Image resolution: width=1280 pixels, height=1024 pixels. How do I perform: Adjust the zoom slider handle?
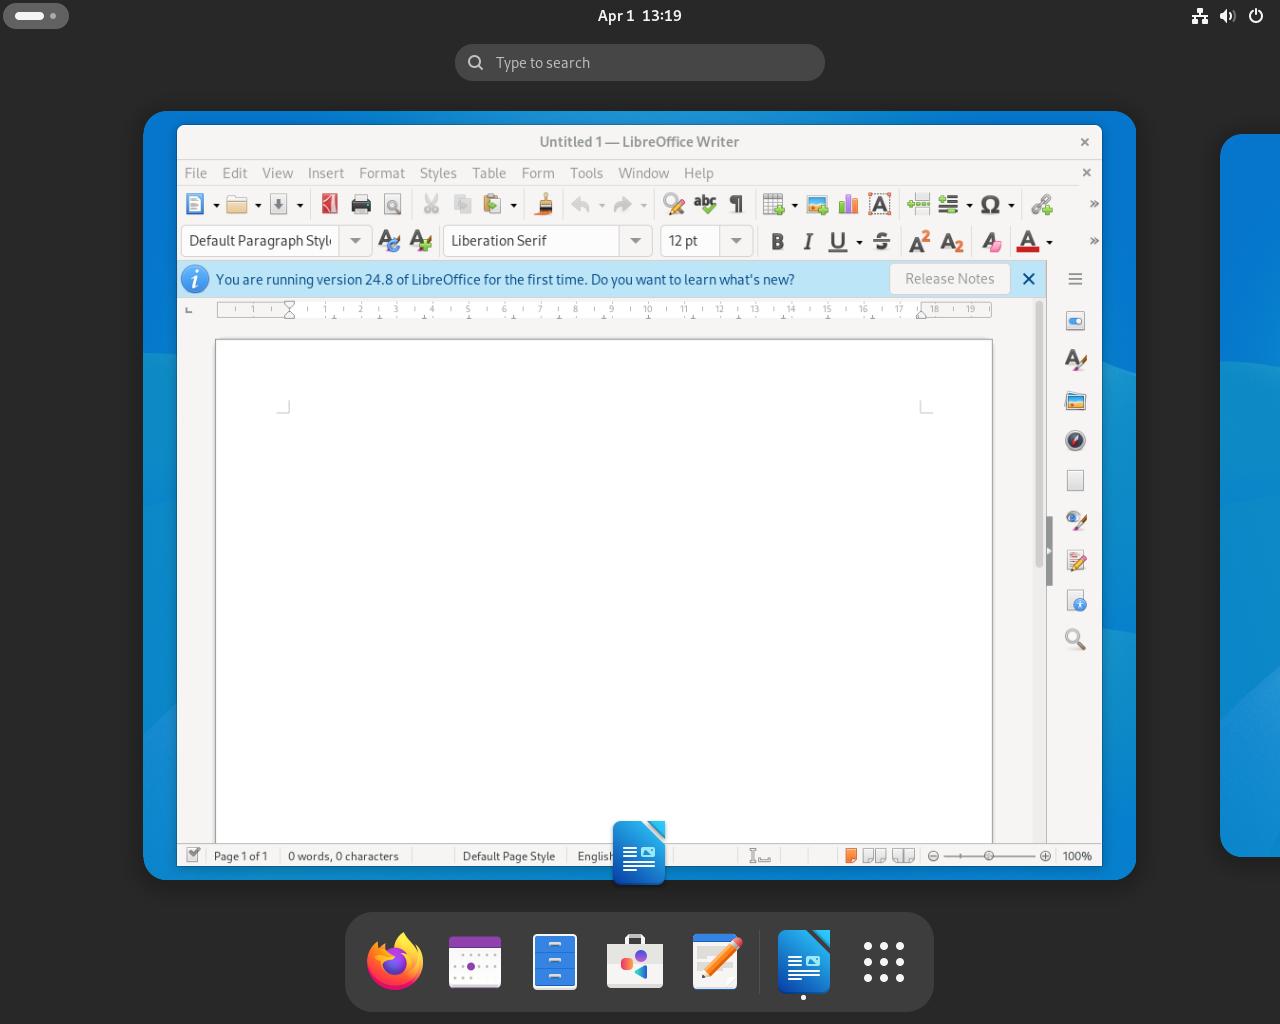pyautogui.click(x=989, y=856)
